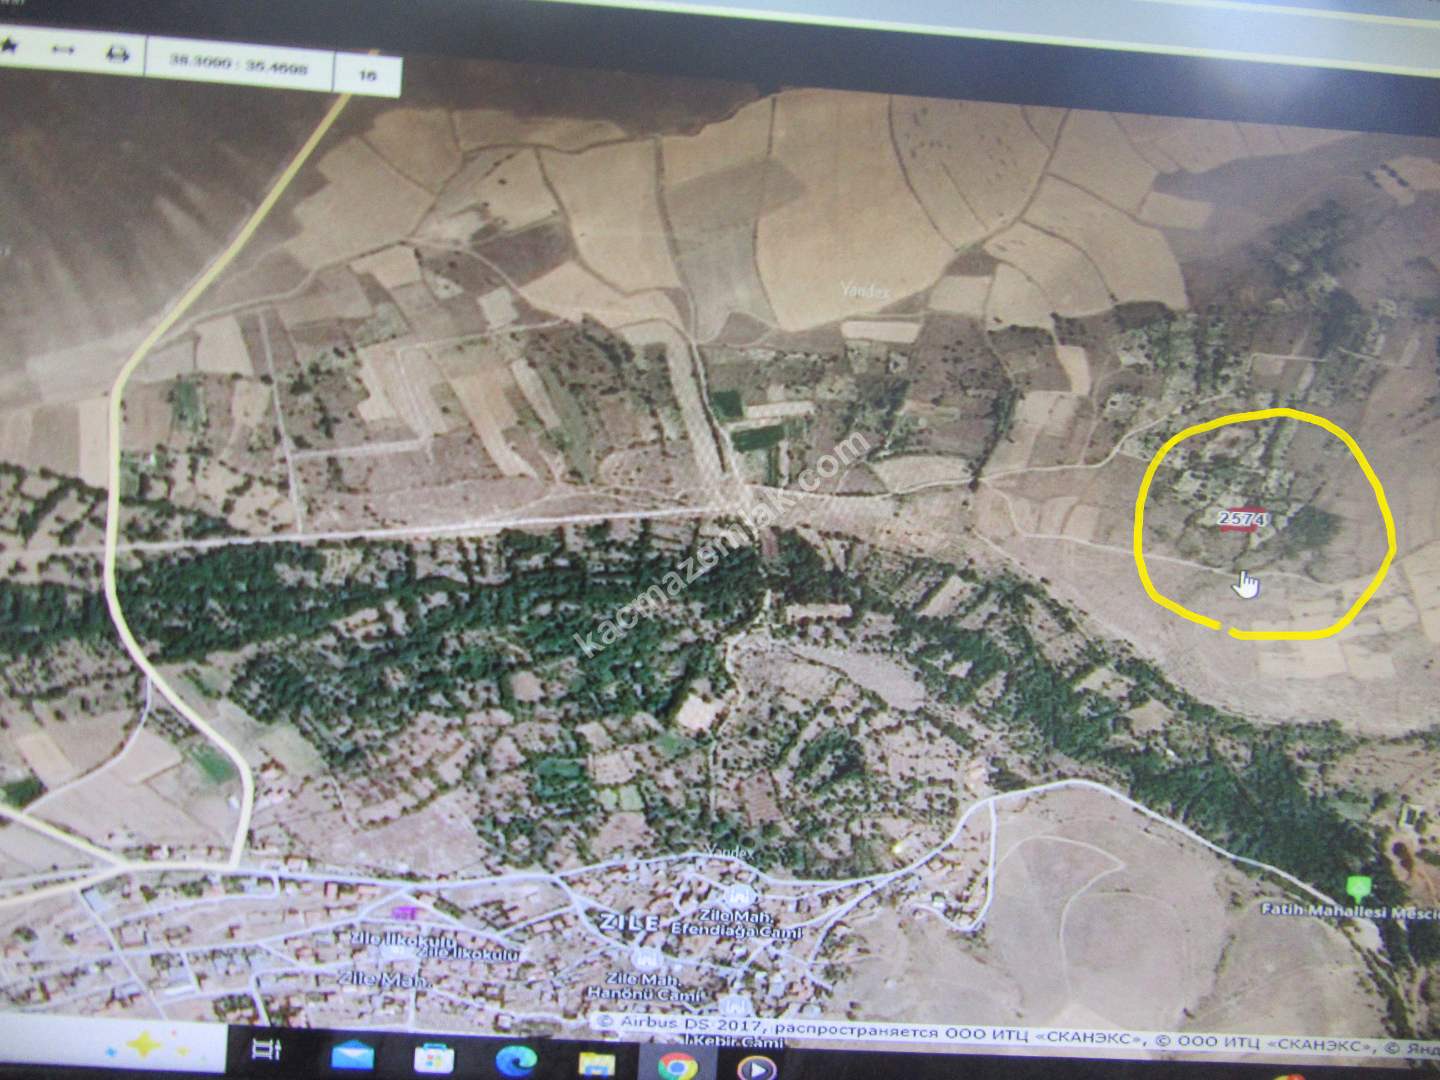Screen dimensions: 1440x1080
Task: Click the Efendiağa Cami mosque marker icon
Action: tap(739, 893)
